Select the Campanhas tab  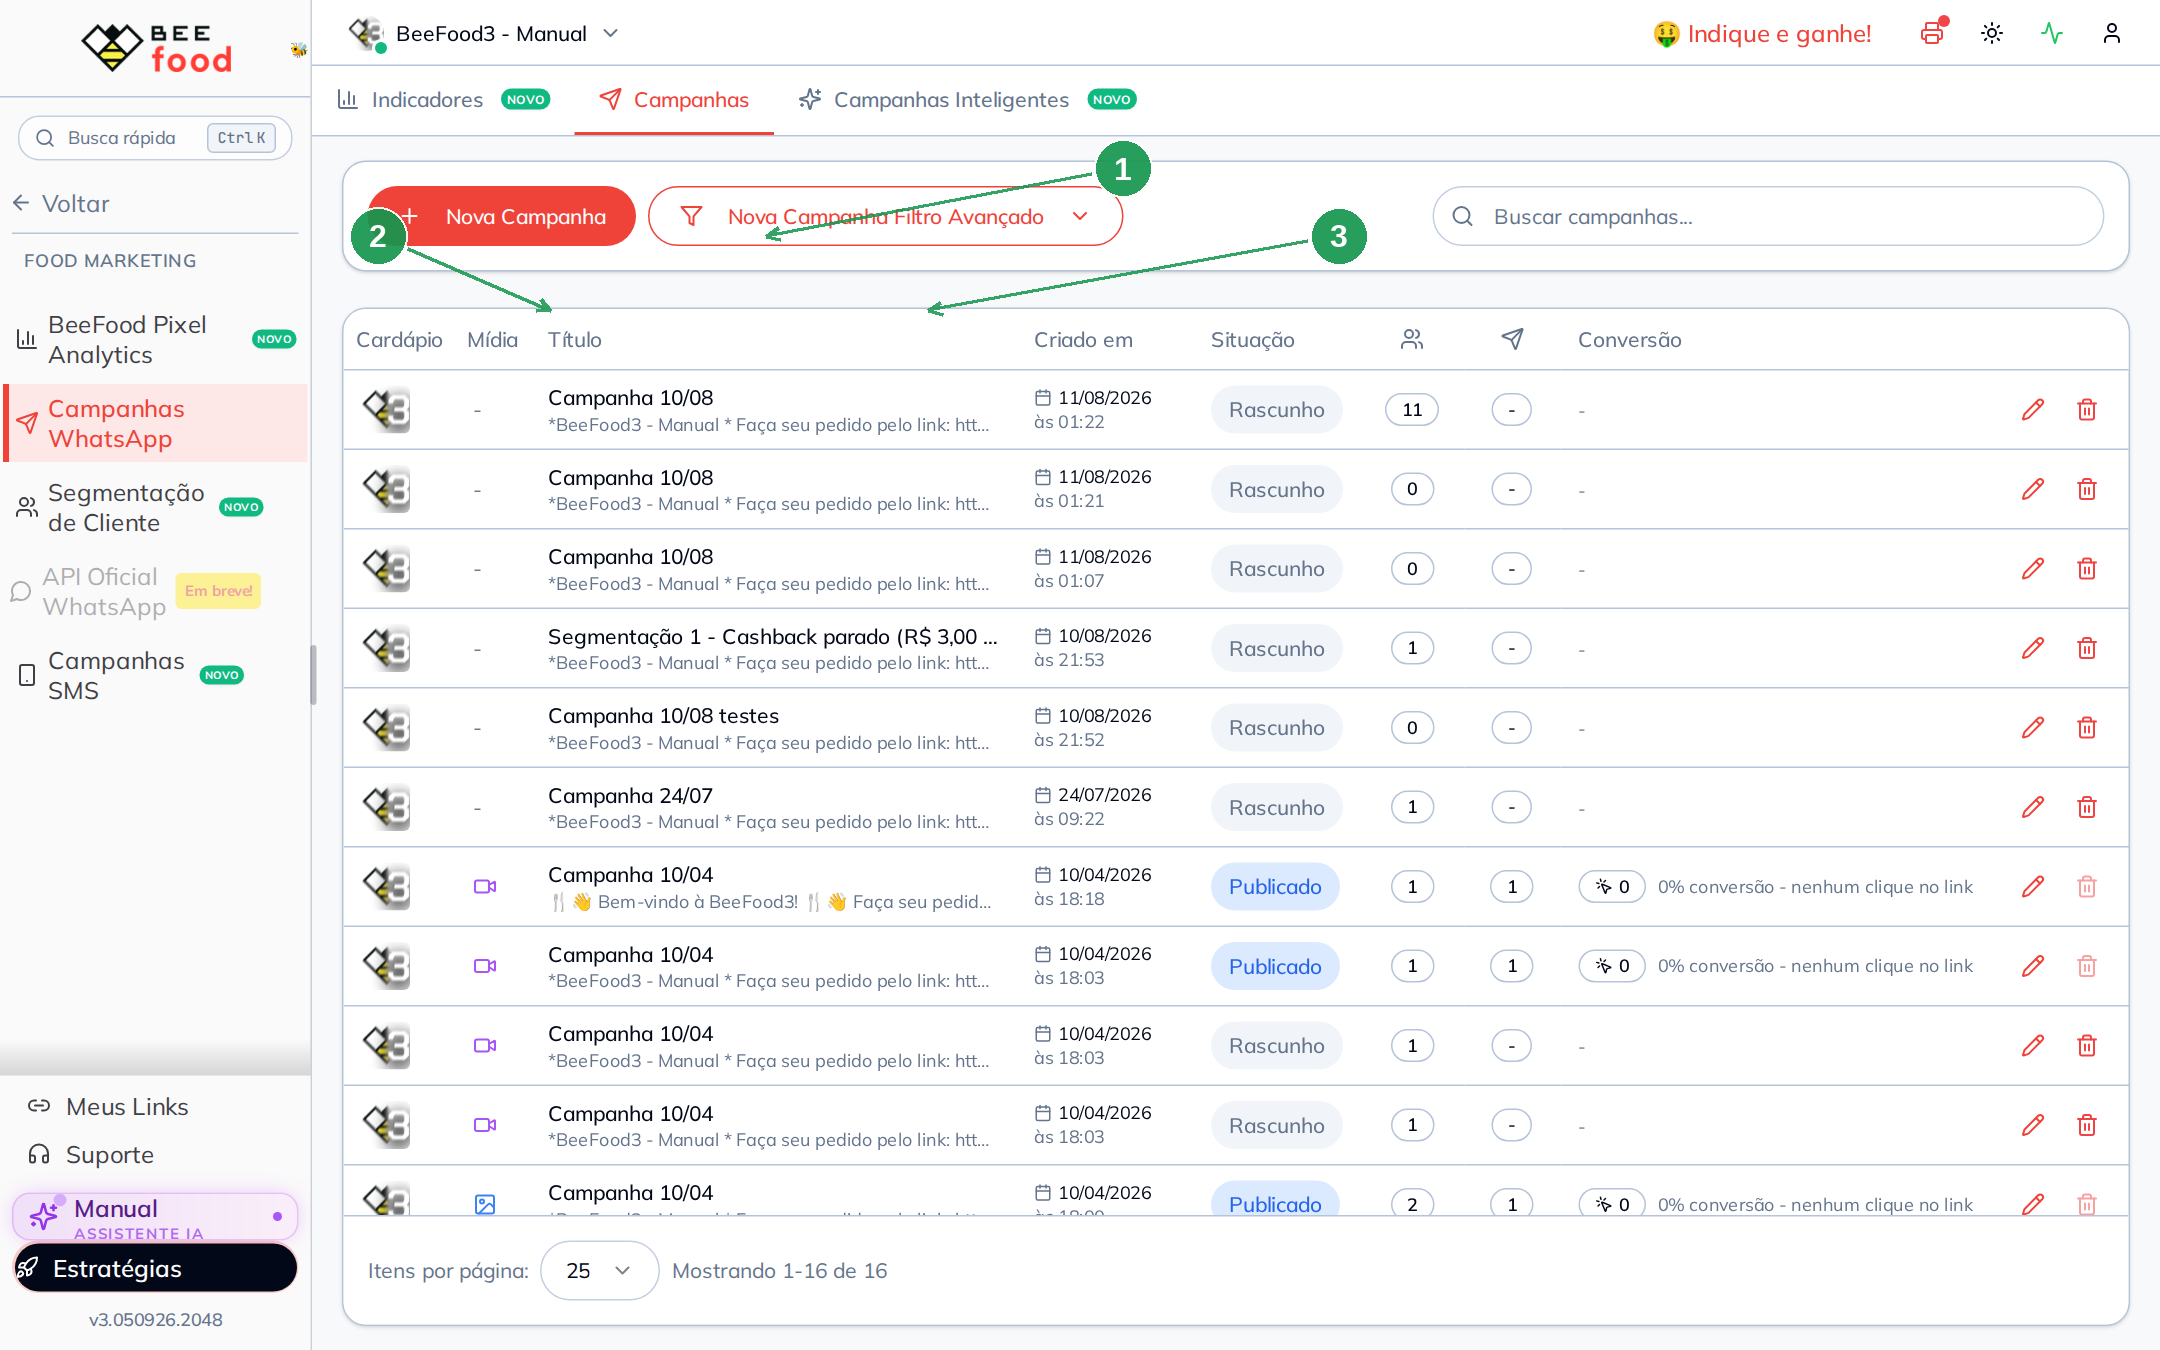674,99
